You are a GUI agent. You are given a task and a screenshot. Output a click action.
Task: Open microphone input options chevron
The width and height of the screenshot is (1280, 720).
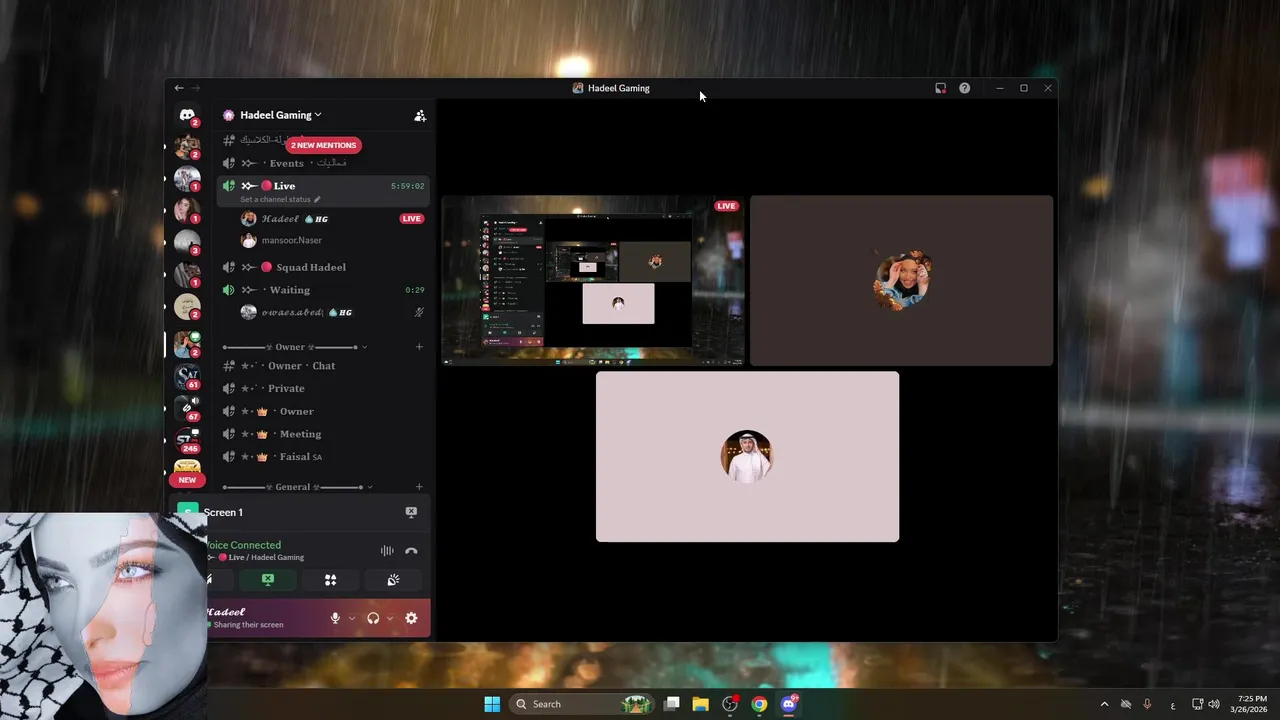pos(352,618)
